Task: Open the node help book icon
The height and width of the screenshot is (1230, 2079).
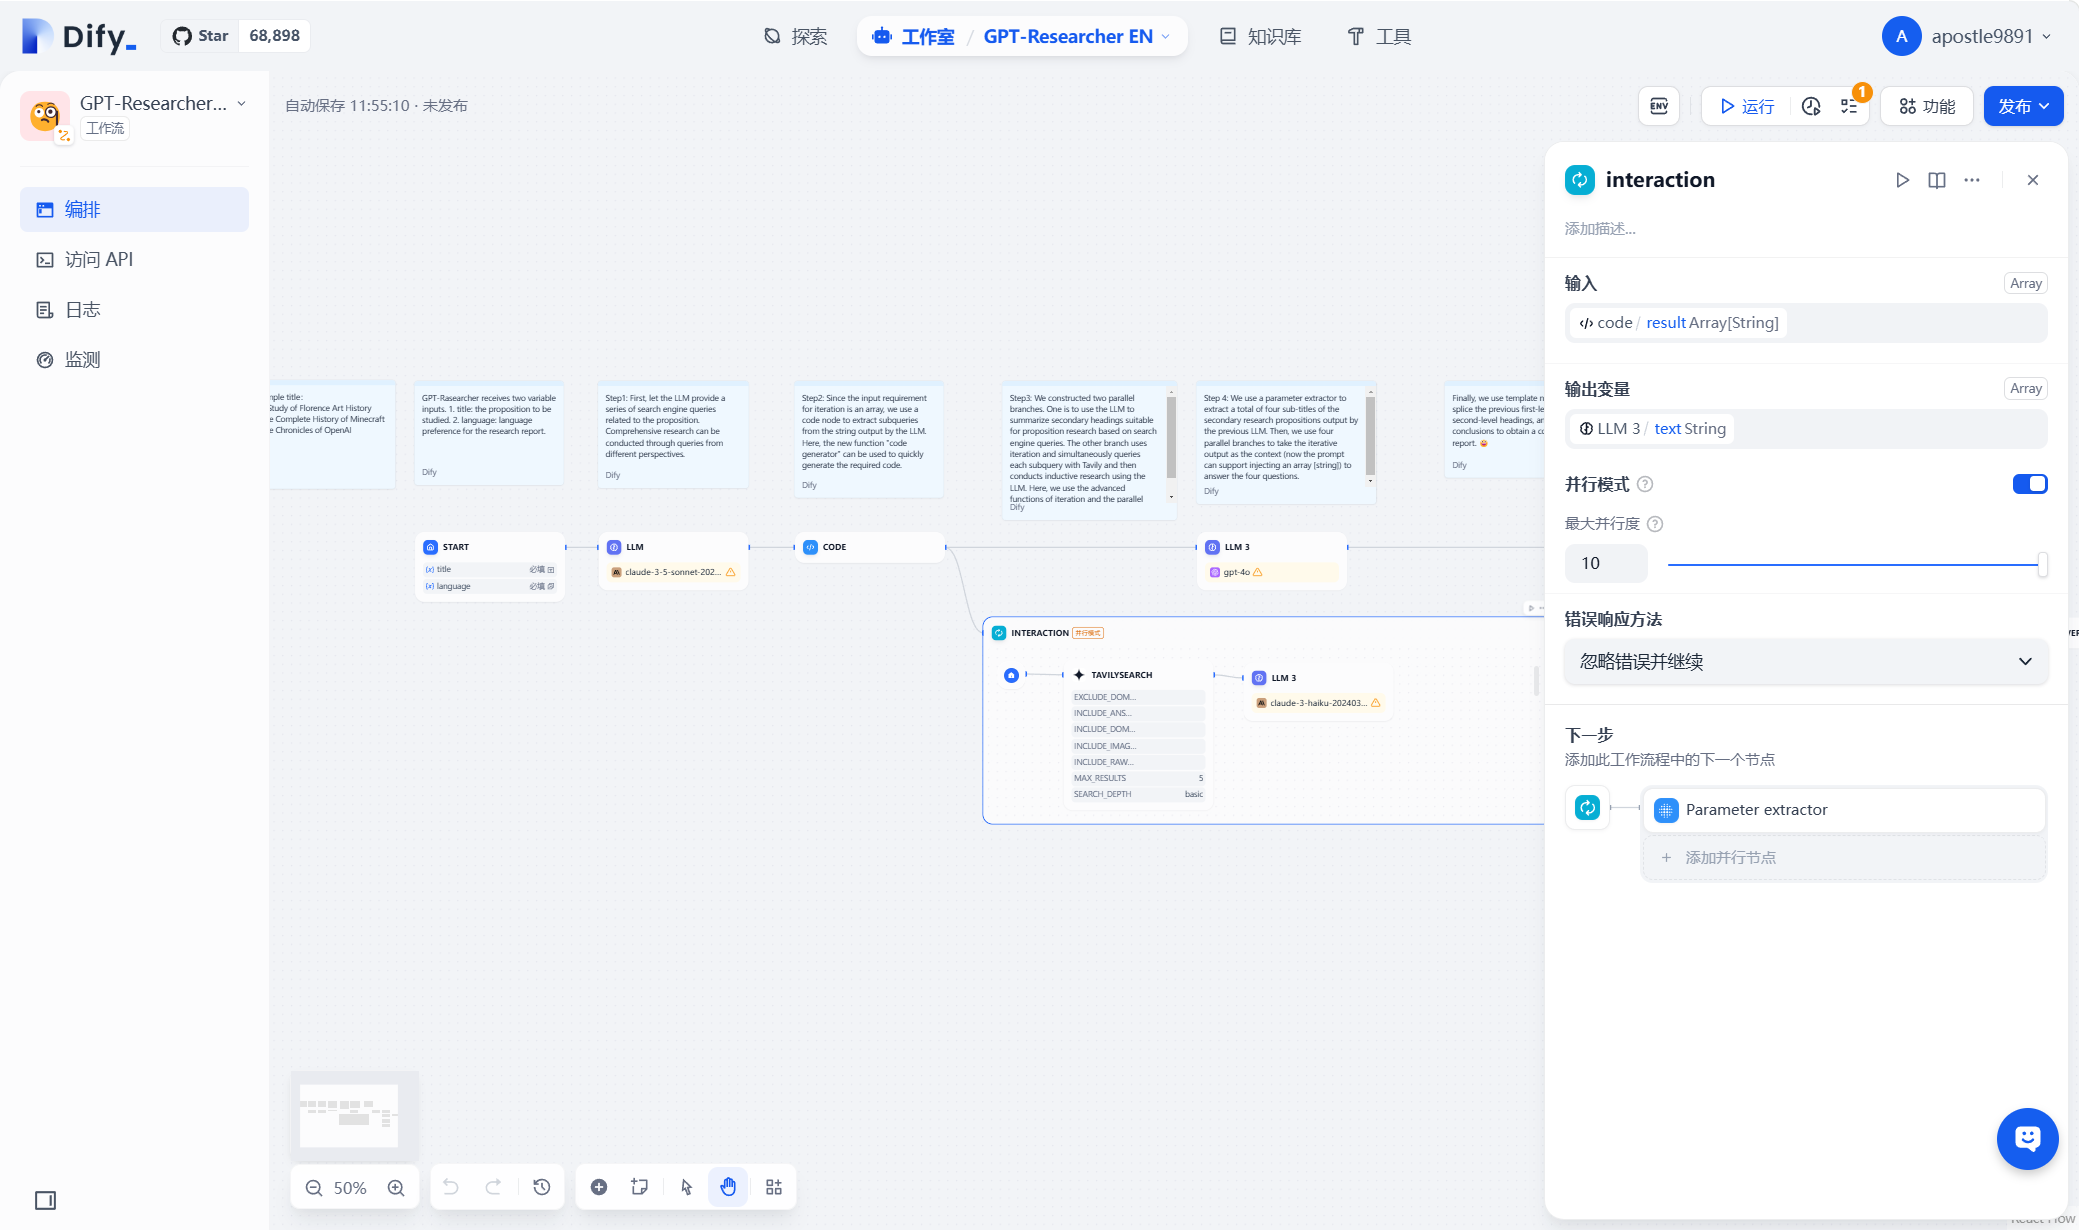Action: point(1937,180)
